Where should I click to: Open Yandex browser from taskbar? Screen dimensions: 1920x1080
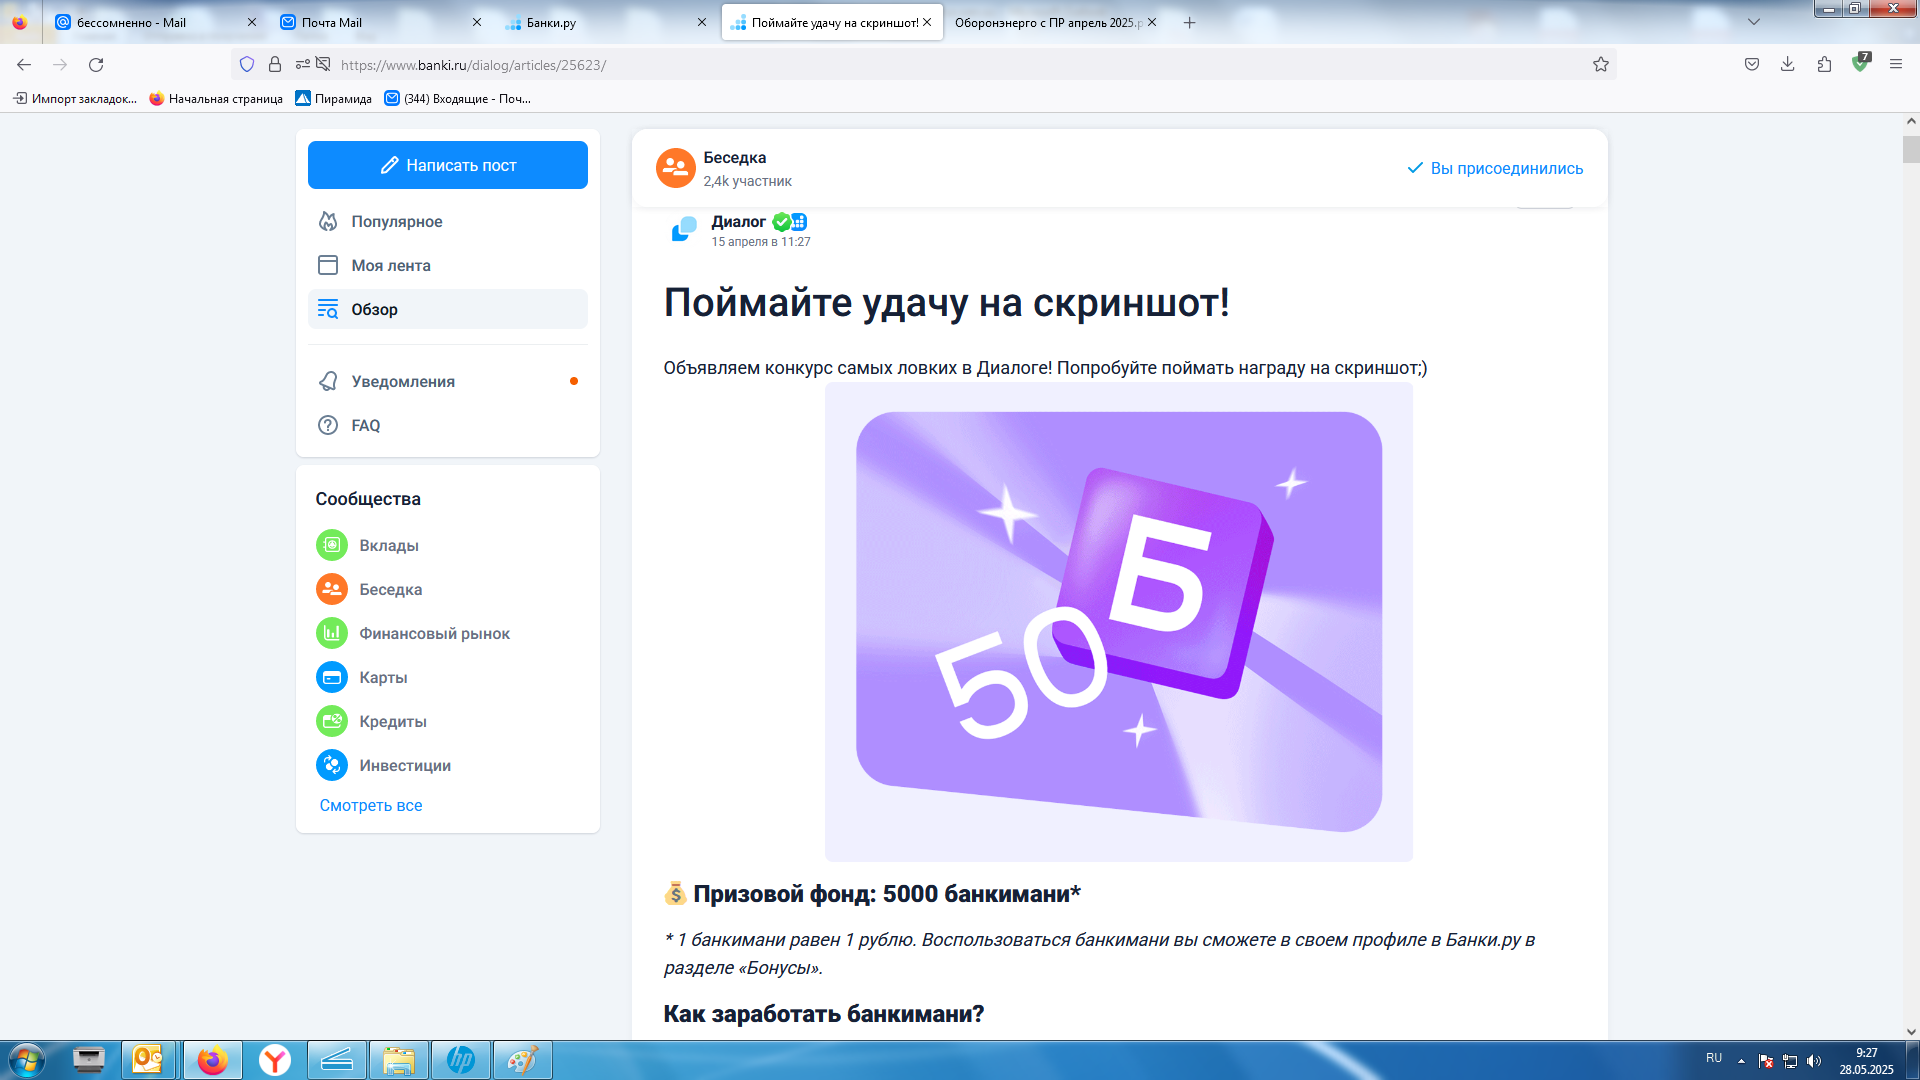coord(274,1060)
